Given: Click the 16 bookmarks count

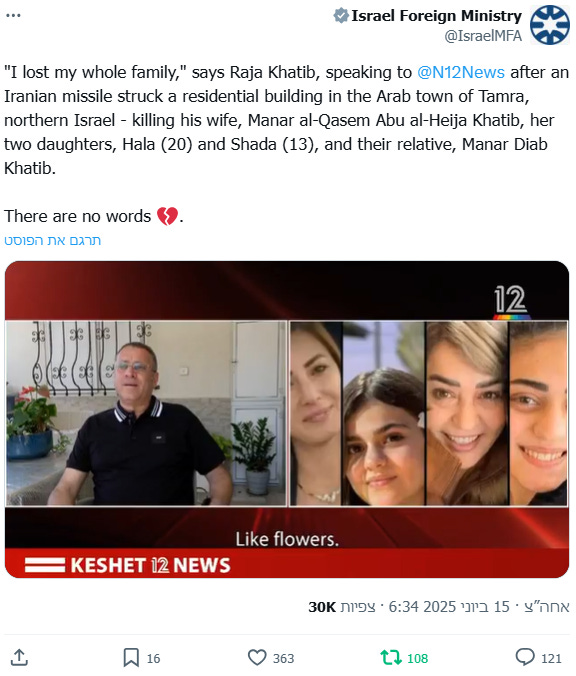Looking at the screenshot, I should click(x=153, y=658).
